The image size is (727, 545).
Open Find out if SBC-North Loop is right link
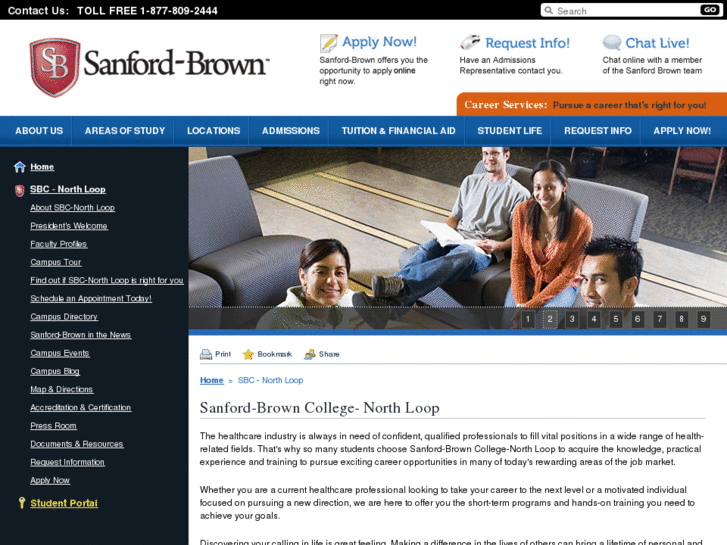pos(107,280)
